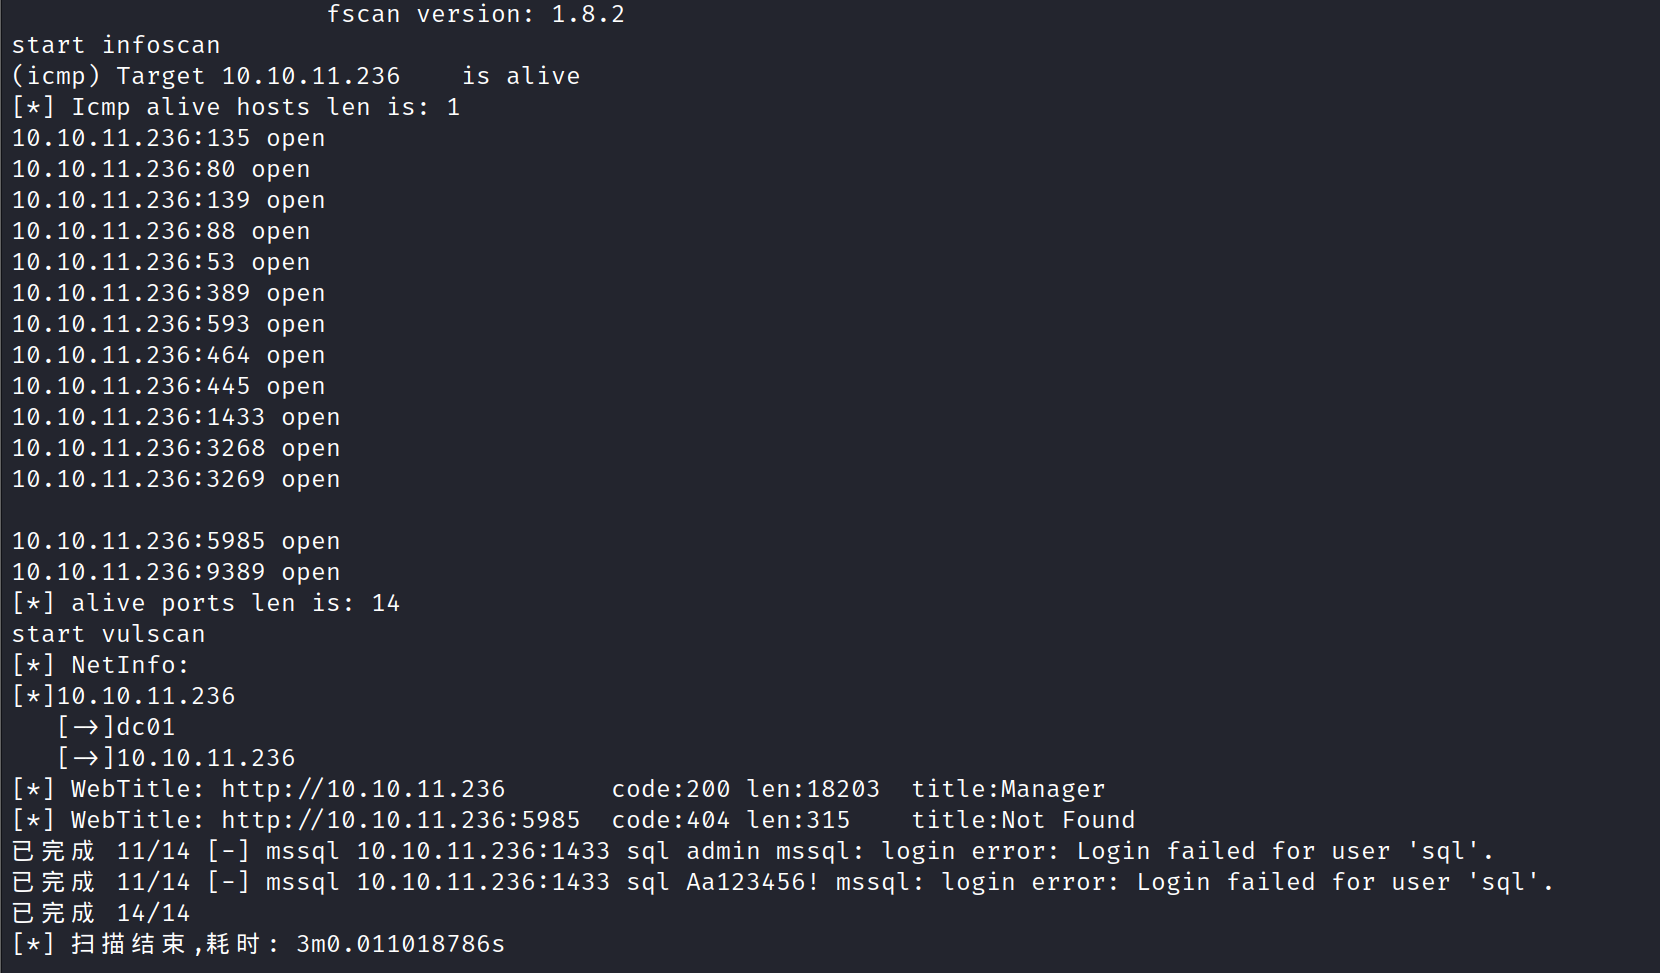Click the 'start vulscan' line
Screen dimensions: 1660x973
(x=109, y=634)
